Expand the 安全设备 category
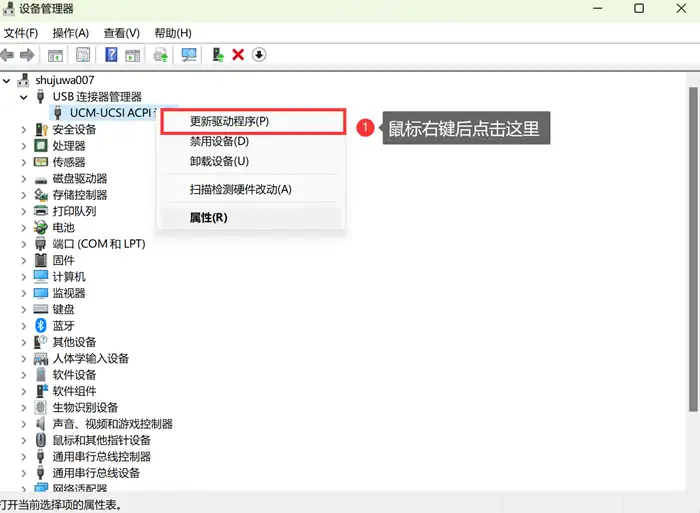This screenshot has height=513, width=700. [x=24, y=129]
